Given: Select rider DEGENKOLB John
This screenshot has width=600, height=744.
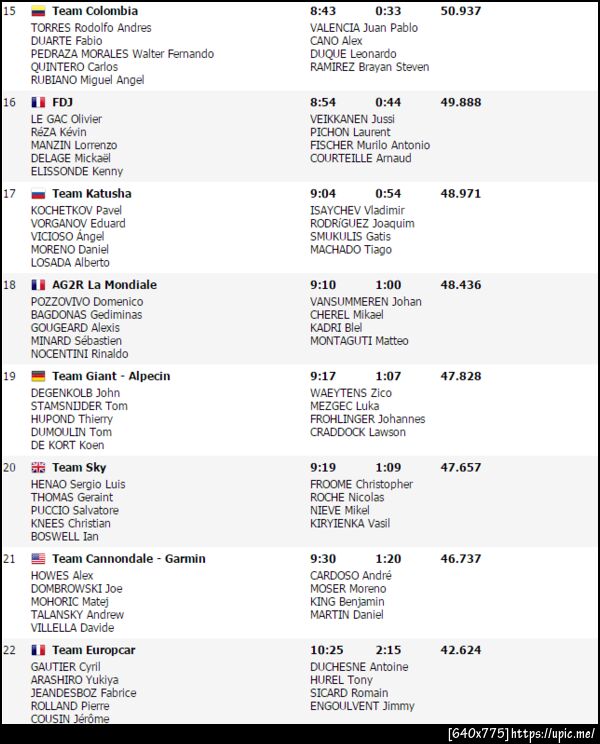Looking at the screenshot, I should 75,393.
